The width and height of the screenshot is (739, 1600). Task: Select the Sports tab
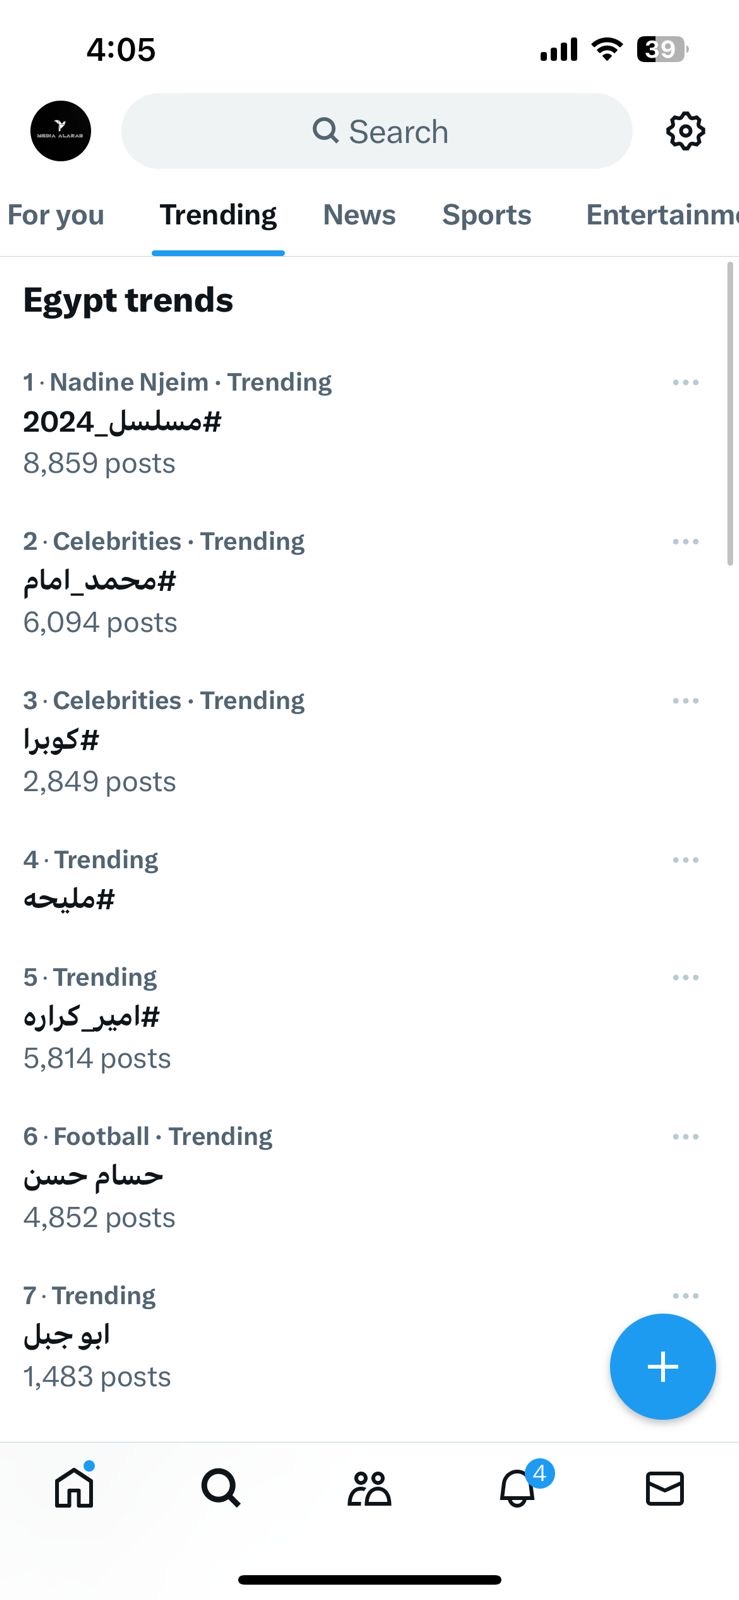tap(487, 215)
